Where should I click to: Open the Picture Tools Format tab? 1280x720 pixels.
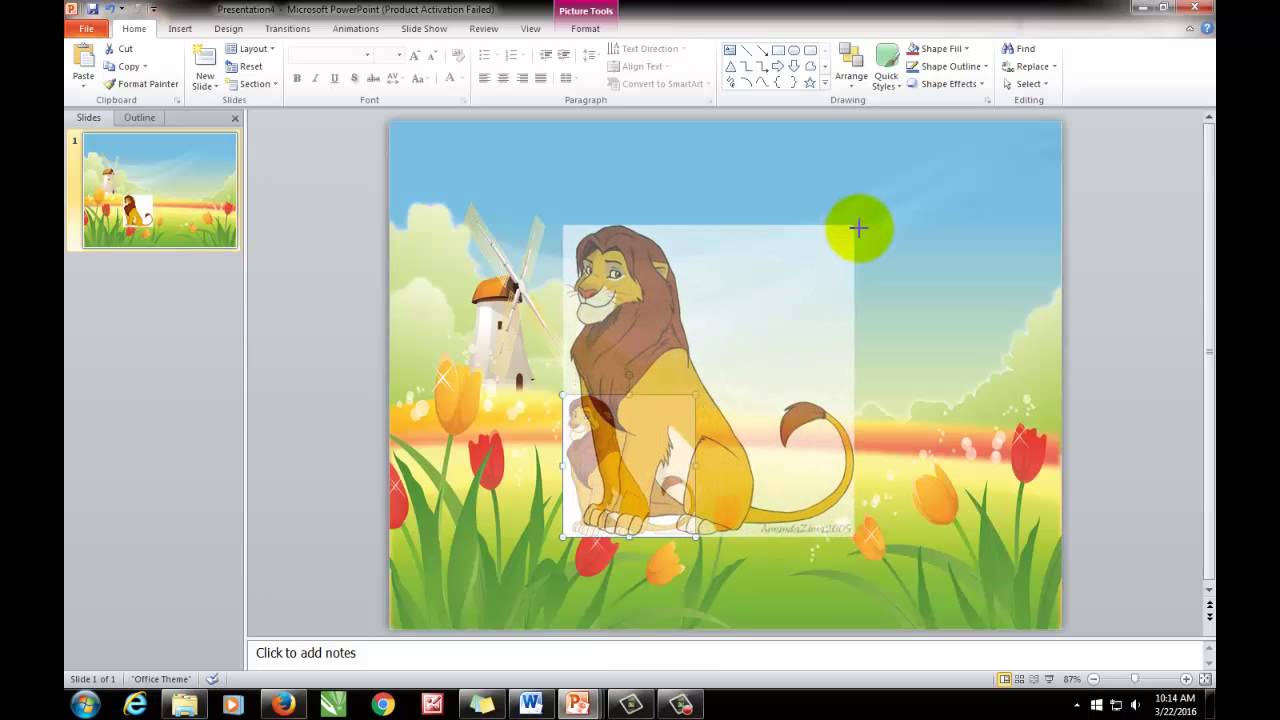pos(585,29)
